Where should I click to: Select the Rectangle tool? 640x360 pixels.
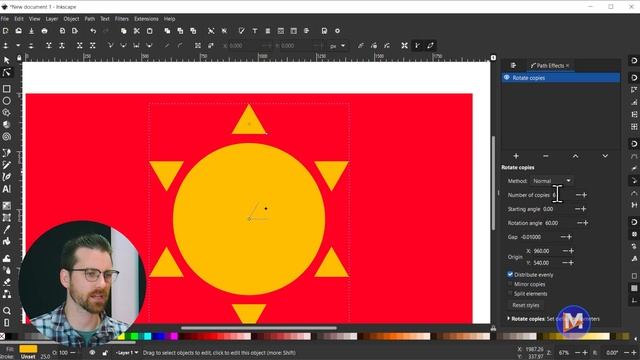7,89
